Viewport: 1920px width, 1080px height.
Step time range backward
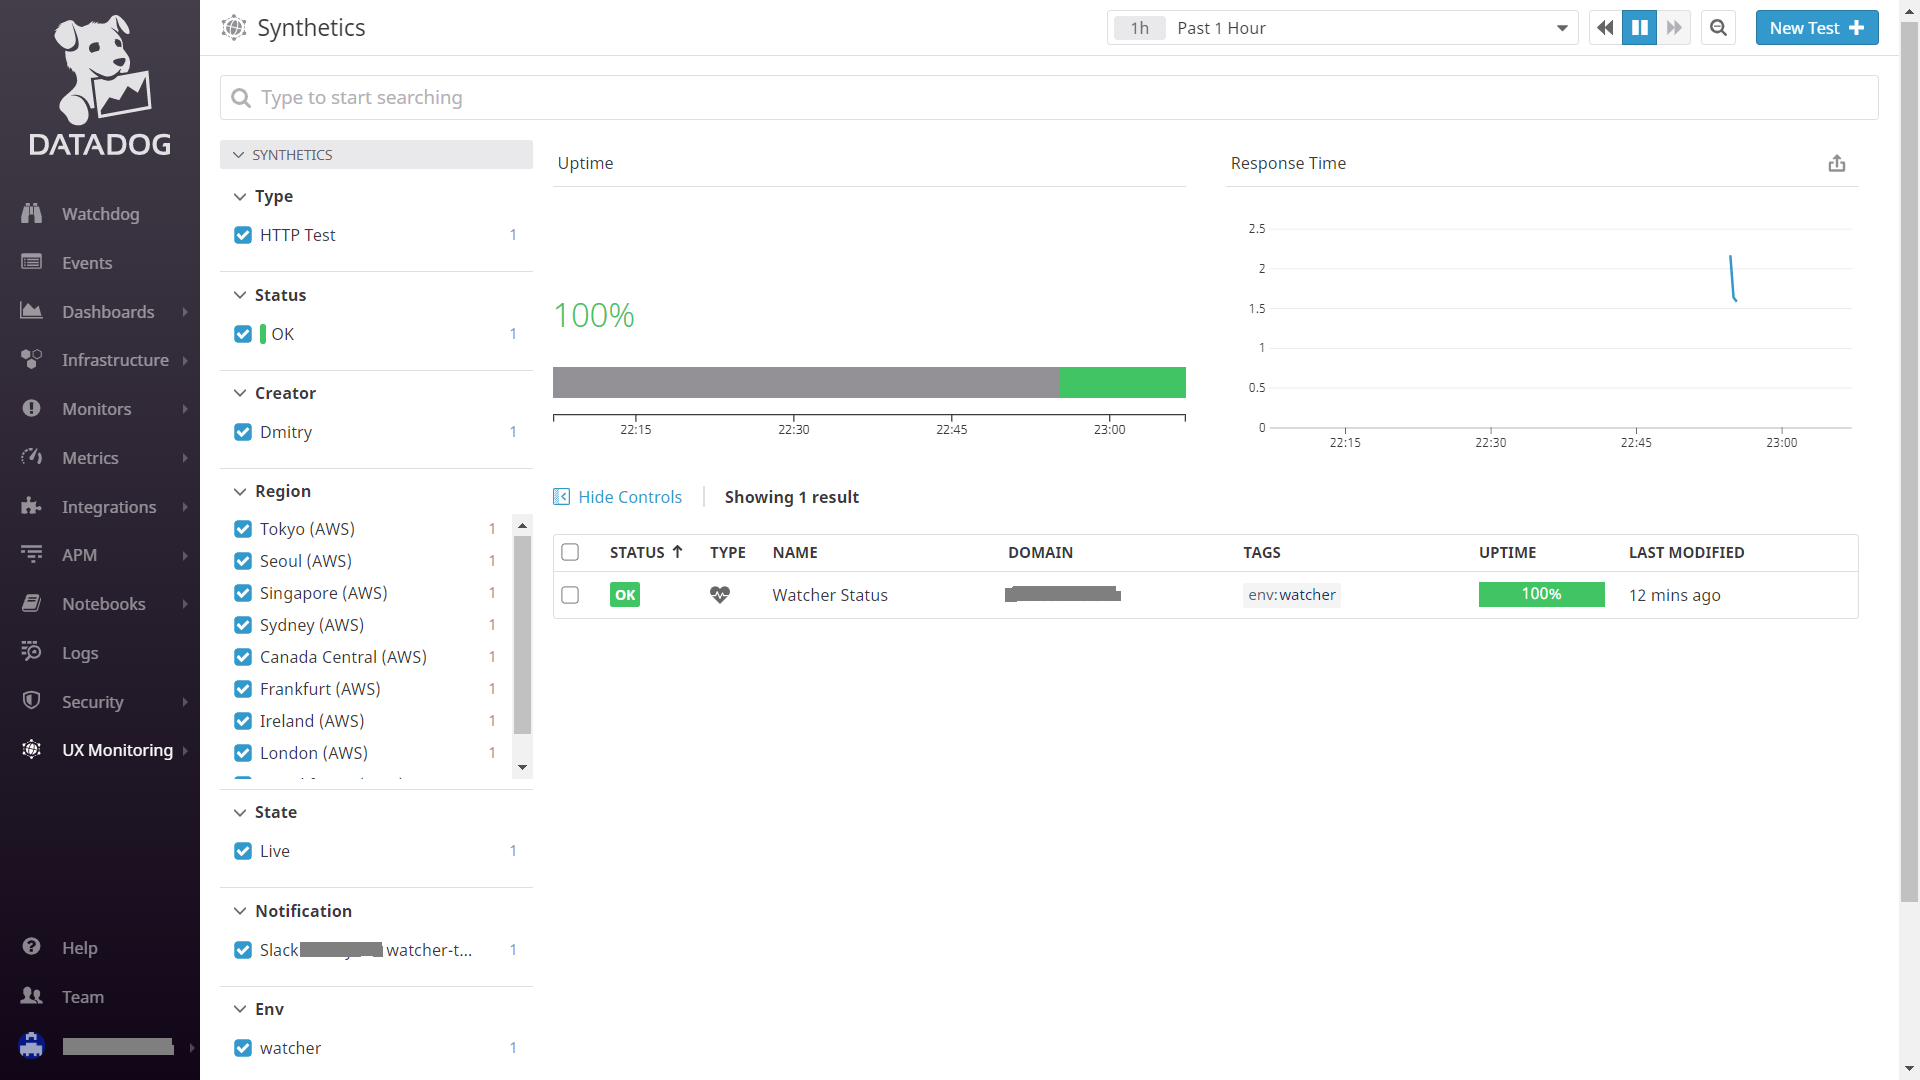1605,28
